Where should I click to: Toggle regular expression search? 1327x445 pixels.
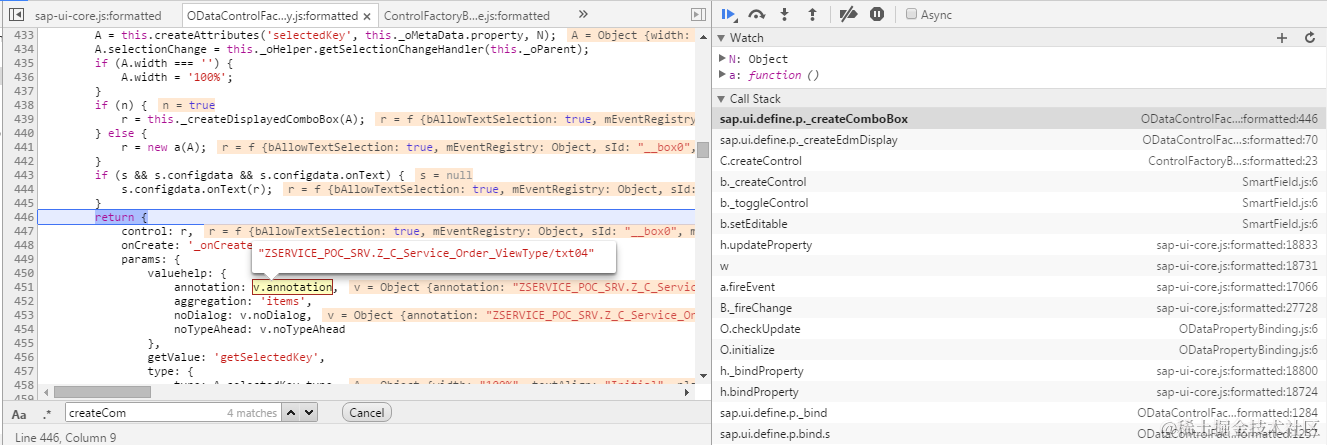pyautogui.click(x=46, y=413)
